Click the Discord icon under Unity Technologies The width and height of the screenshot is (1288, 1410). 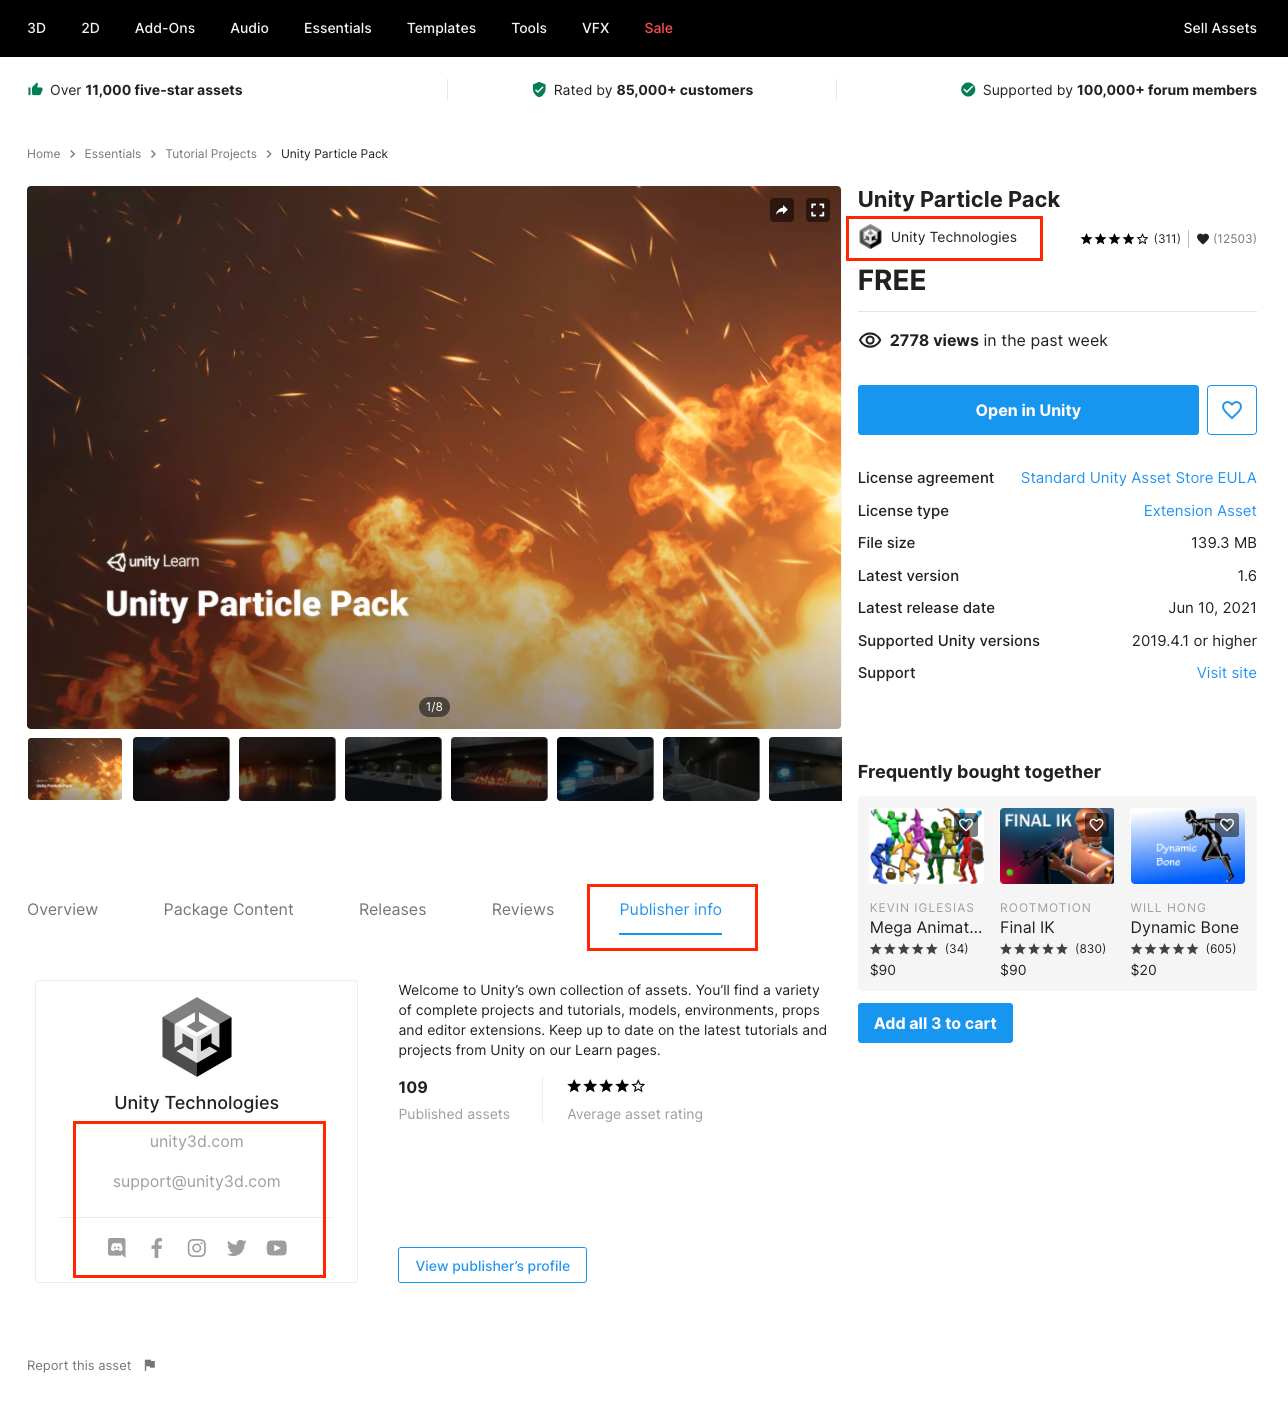click(x=117, y=1247)
